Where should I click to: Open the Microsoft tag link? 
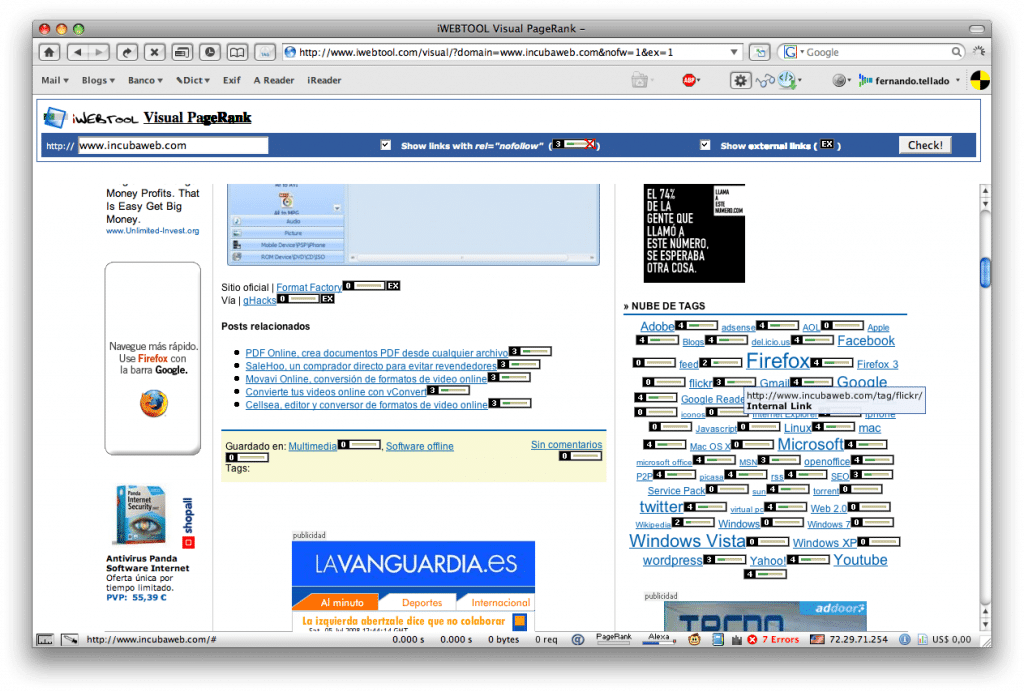[810, 445]
